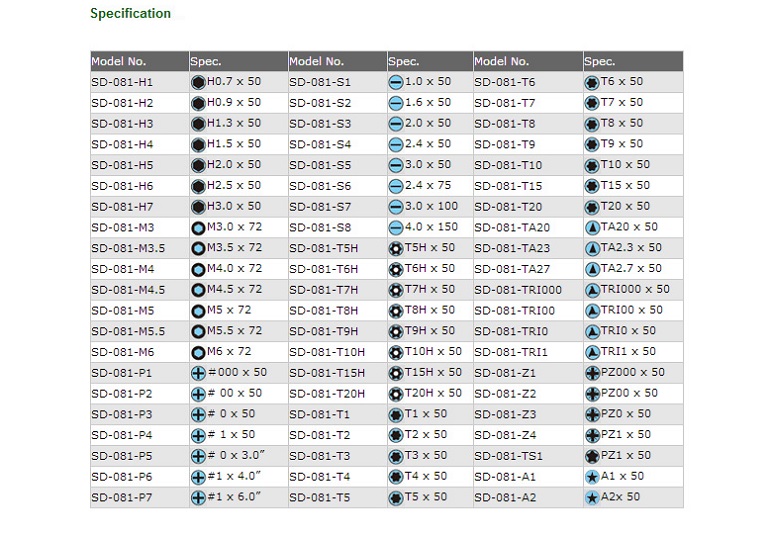This screenshot has height=540, width=770.
Task: Select model number SD-081-T3
Action: pyautogui.click(x=320, y=456)
